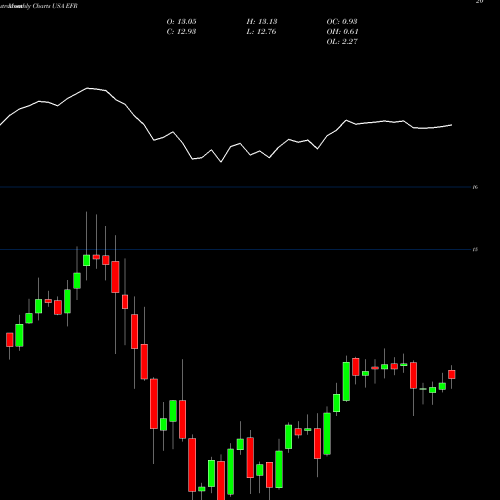Click the '16' price axis label
Screen dimensions: 500x500
[475, 187]
